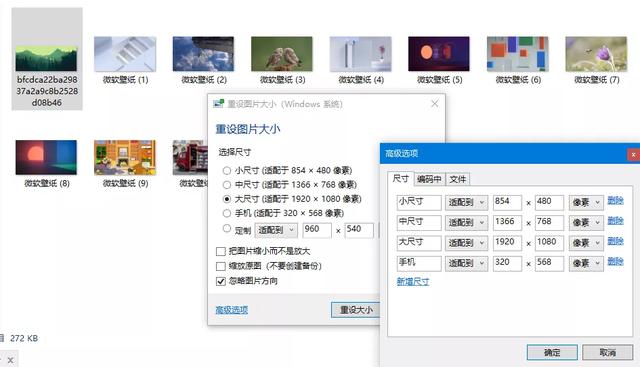Select the bfcdca22ba298 mountain image file
640x367 pixels.
point(47,59)
